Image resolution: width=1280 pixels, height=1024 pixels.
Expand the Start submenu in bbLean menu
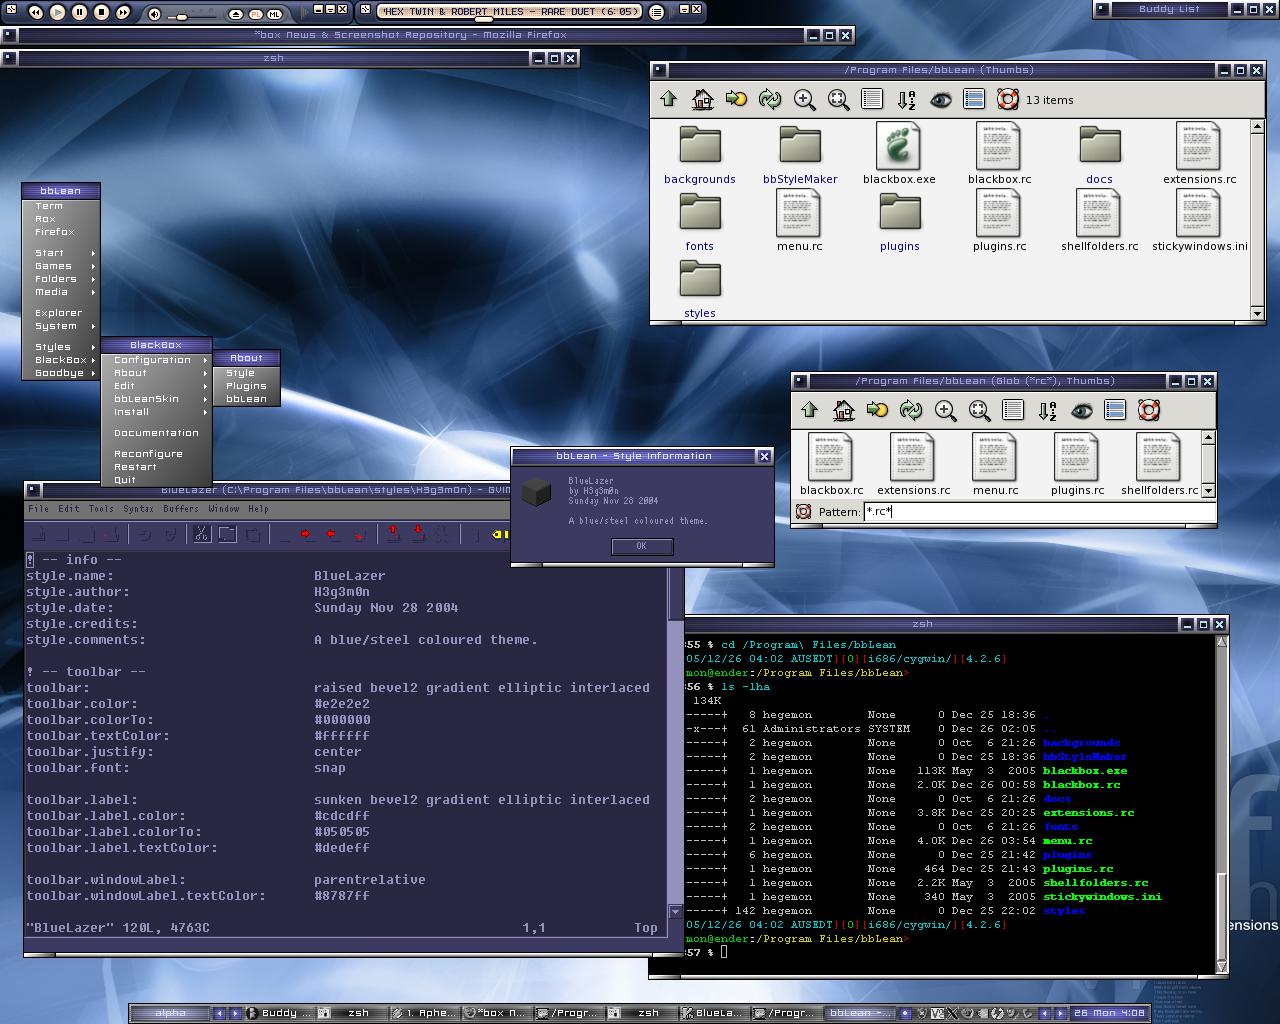pos(61,253)
